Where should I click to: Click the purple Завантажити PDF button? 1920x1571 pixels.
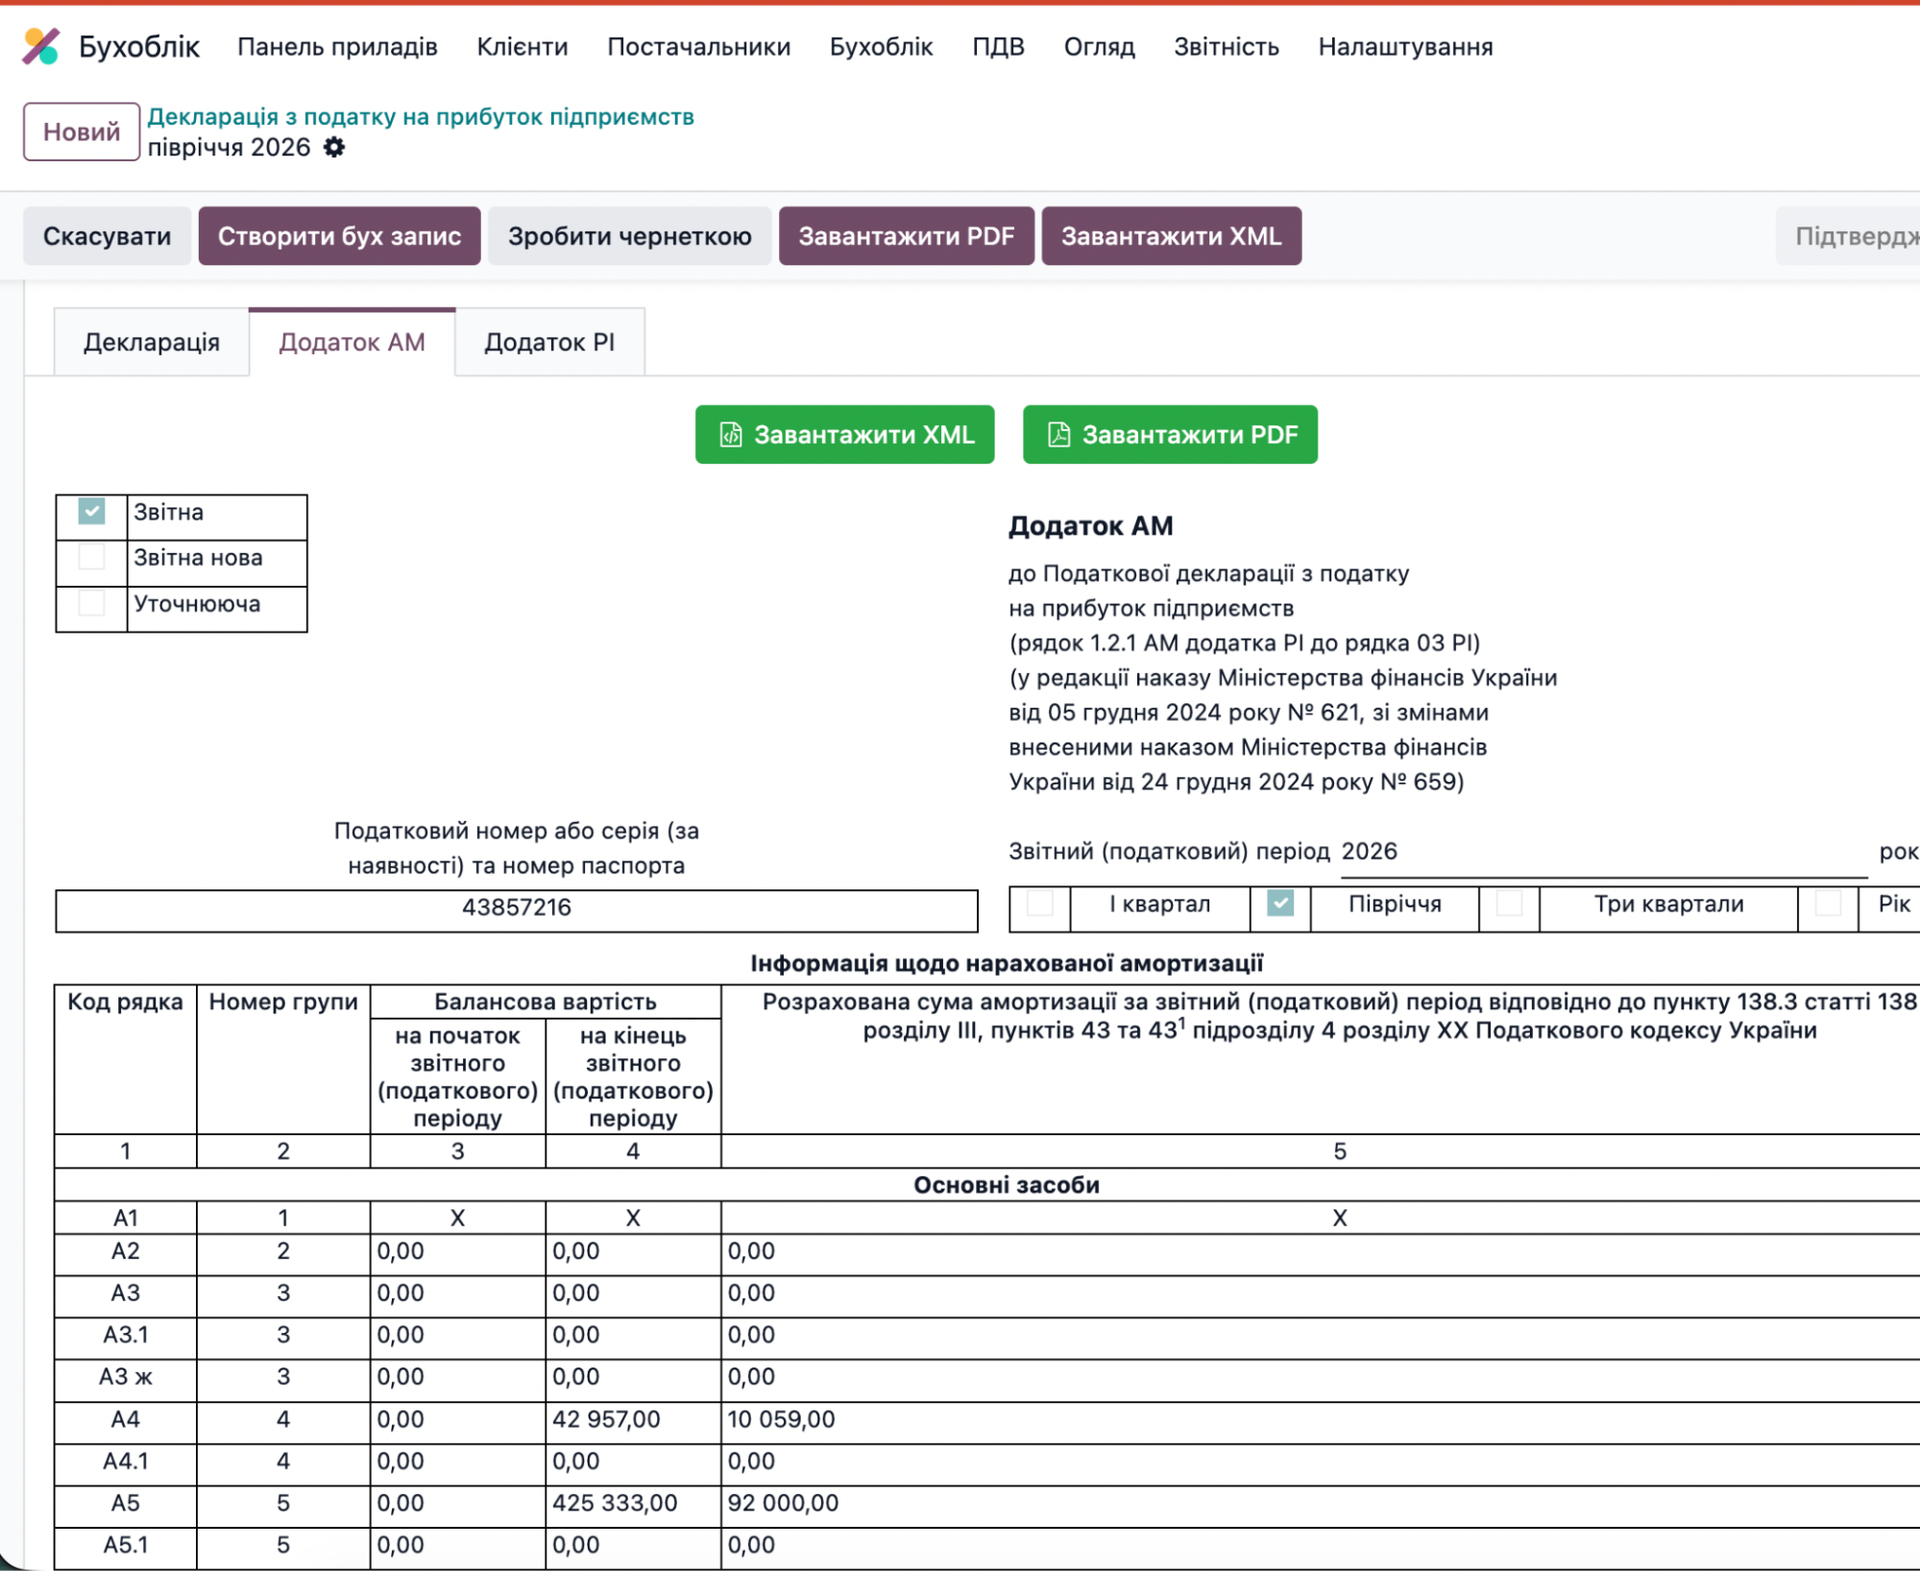click(906, 236)
